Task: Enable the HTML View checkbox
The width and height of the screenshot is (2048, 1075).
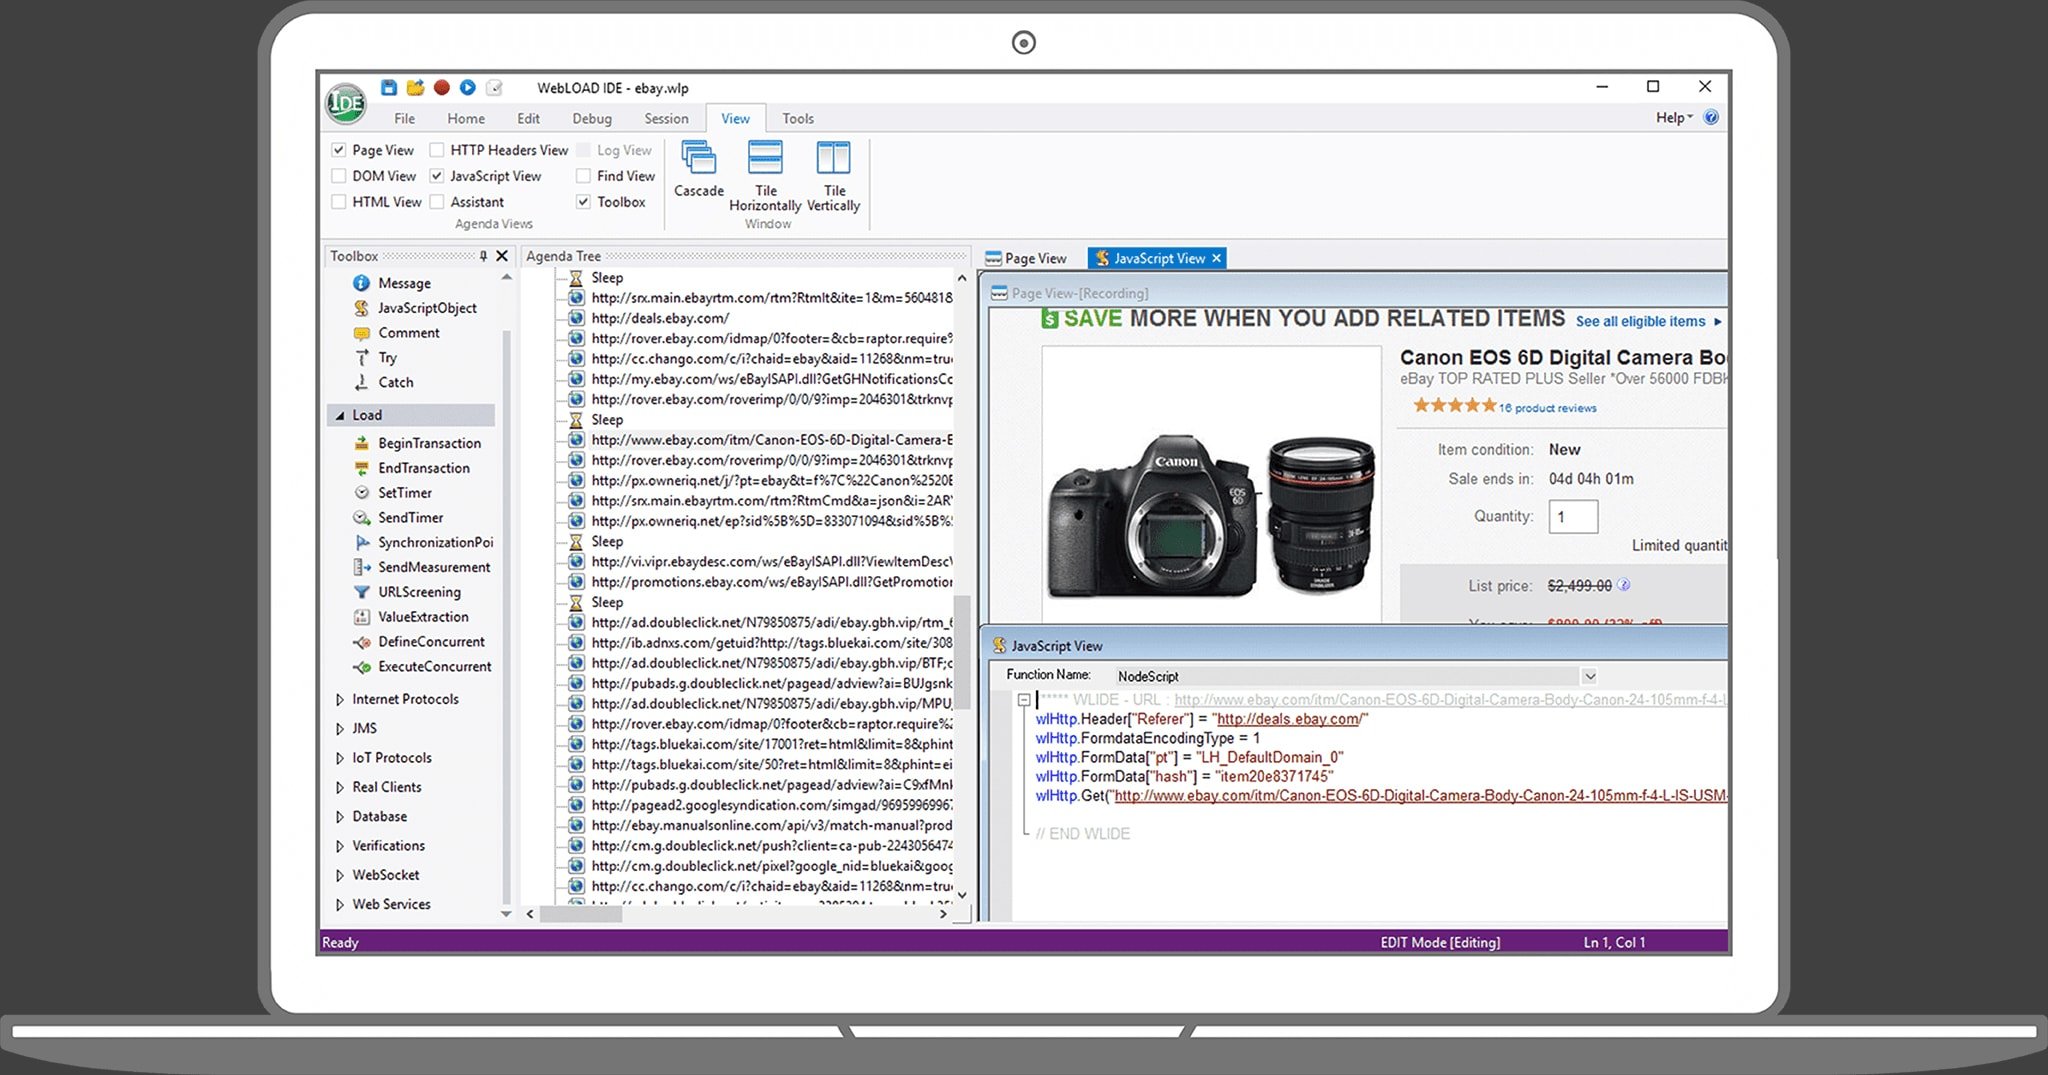Action: (339, 202)
